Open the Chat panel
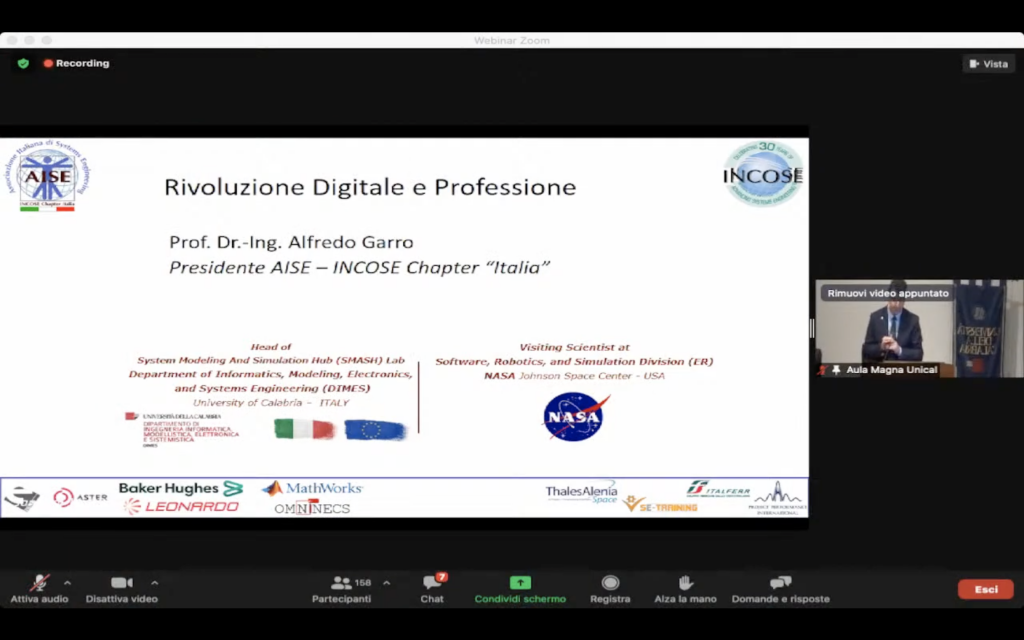 [x=432, y=589]
